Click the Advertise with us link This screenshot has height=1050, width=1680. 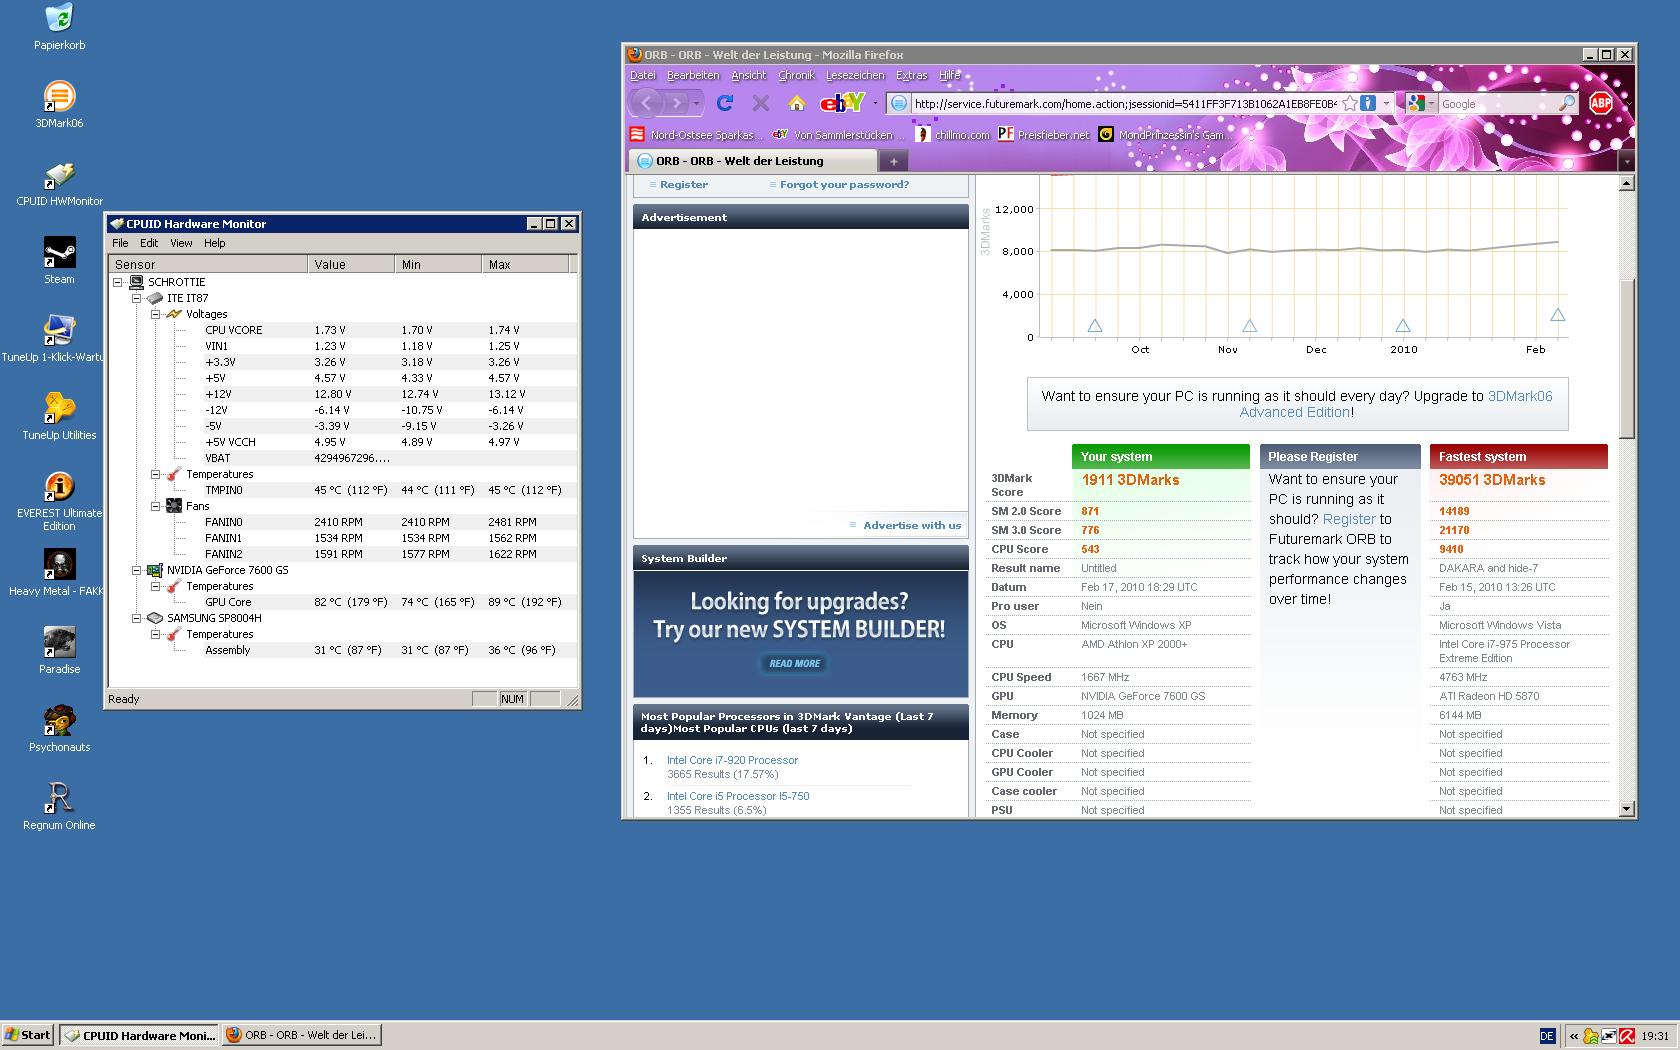tap(912, 525)
